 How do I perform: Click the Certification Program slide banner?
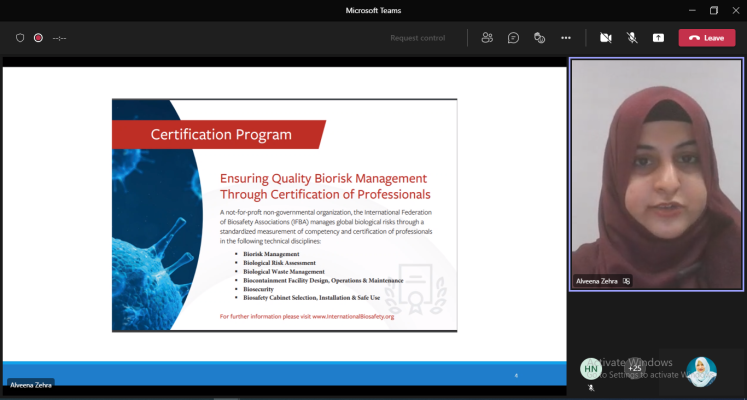(220, 134)
